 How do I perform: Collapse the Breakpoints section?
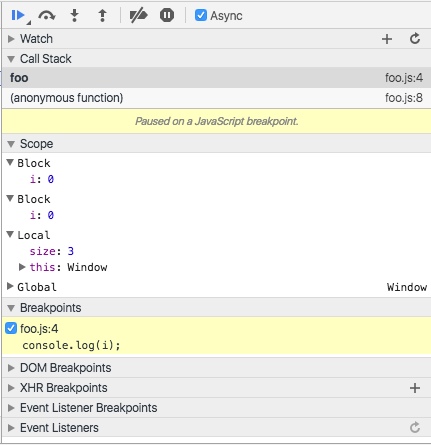click(11, 308)
